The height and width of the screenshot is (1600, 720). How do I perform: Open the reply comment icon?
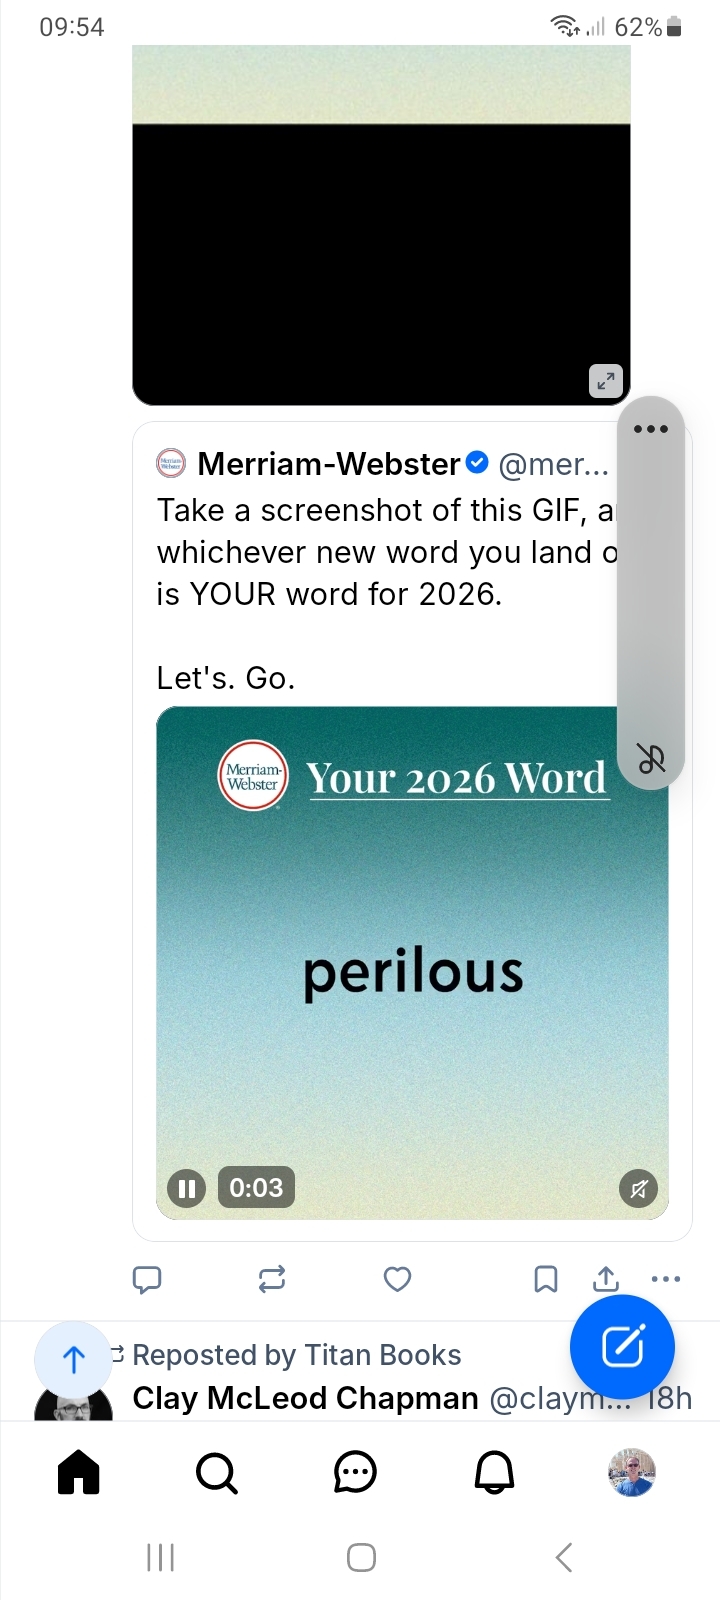(x=147, y=1279)
